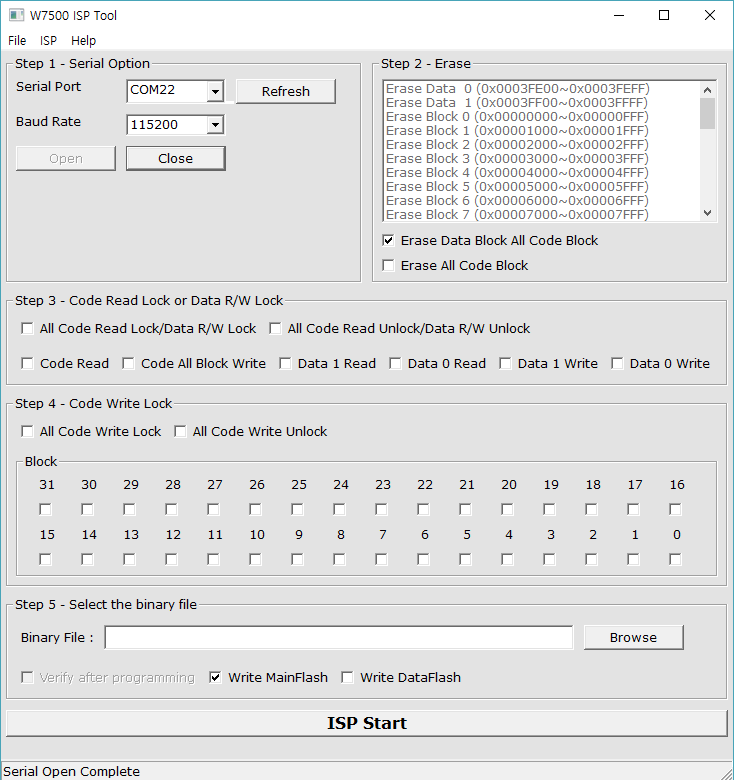This screenshot has height=780, width=734.
Task: Click the ISP Start button
Action: [x=367, y=723]
